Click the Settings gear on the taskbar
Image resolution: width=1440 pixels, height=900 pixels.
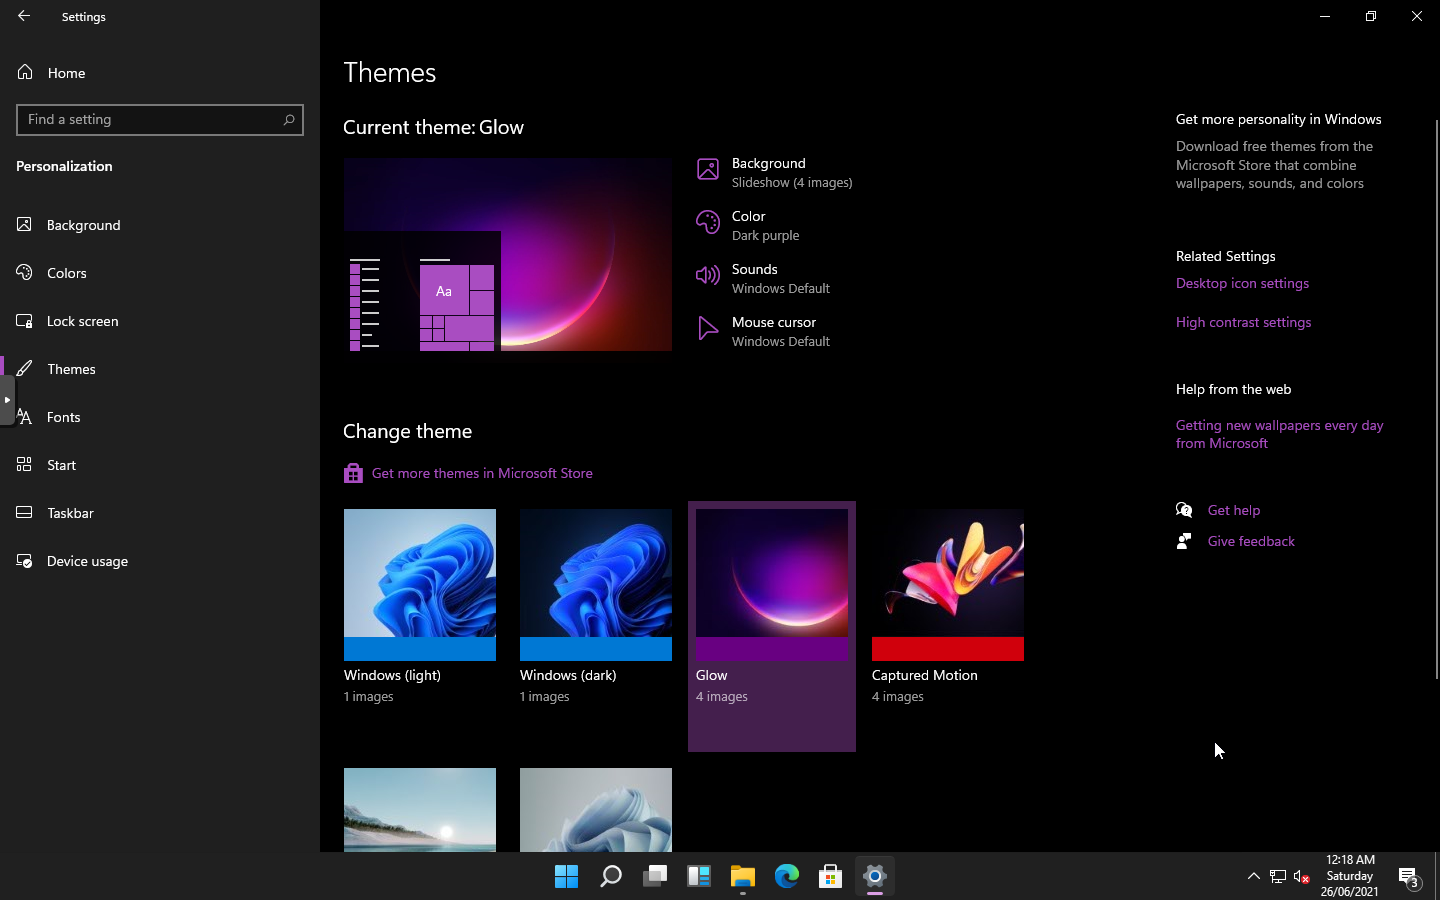tap(874, 876)
